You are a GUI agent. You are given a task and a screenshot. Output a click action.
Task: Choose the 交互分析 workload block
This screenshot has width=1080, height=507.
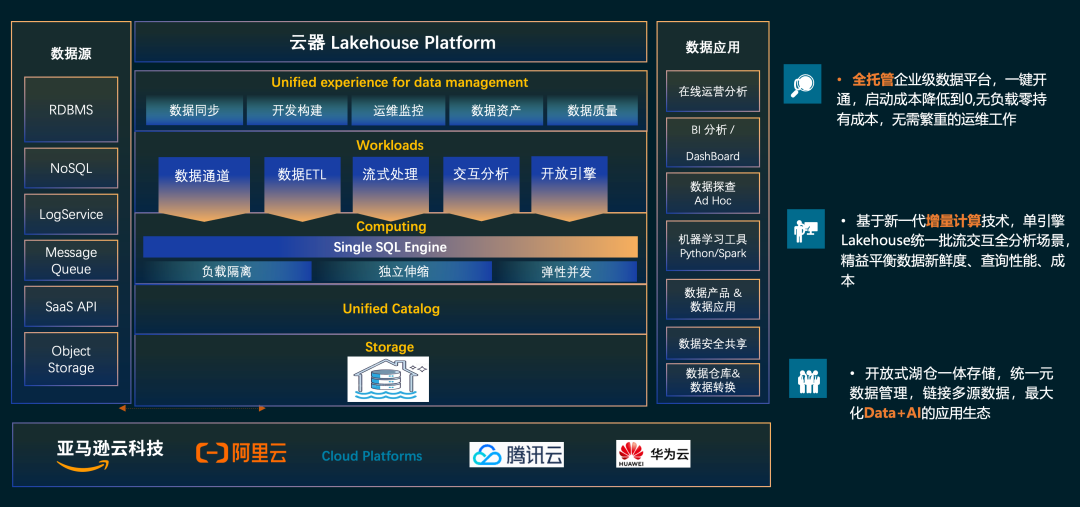click(481, 188)
